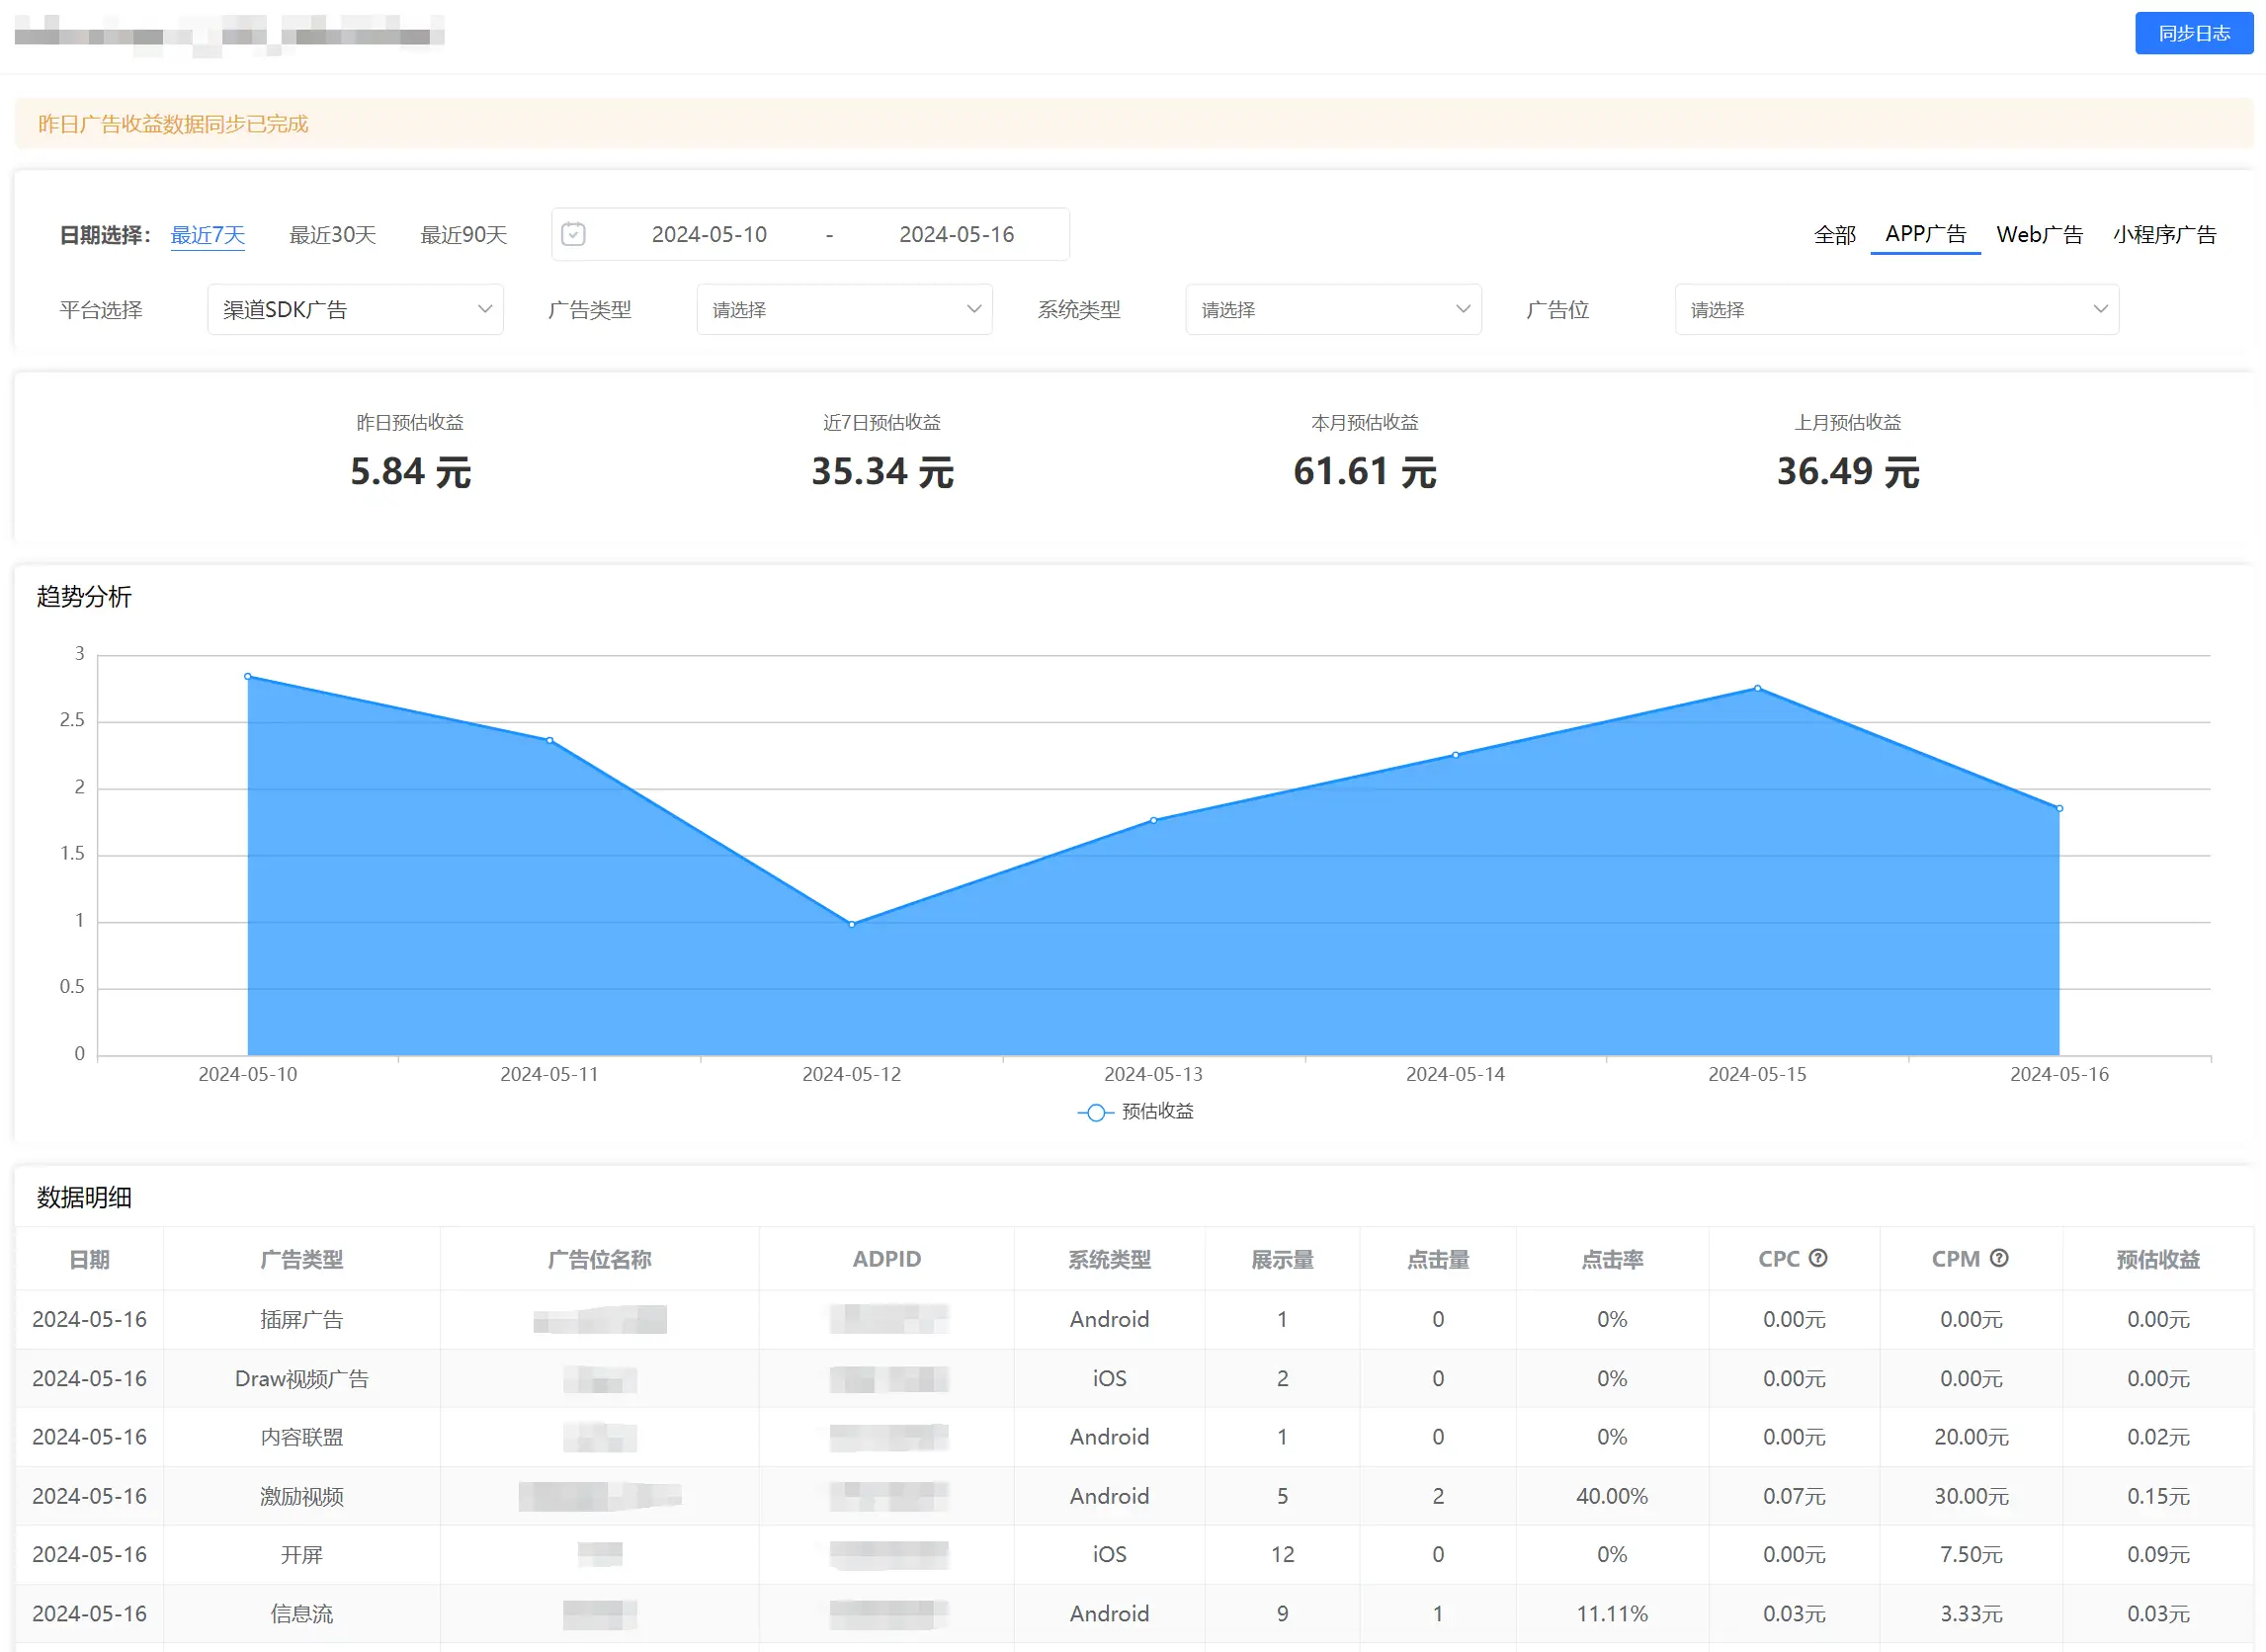Click the 2024-05-15 peak chart point

point(1757,688)
